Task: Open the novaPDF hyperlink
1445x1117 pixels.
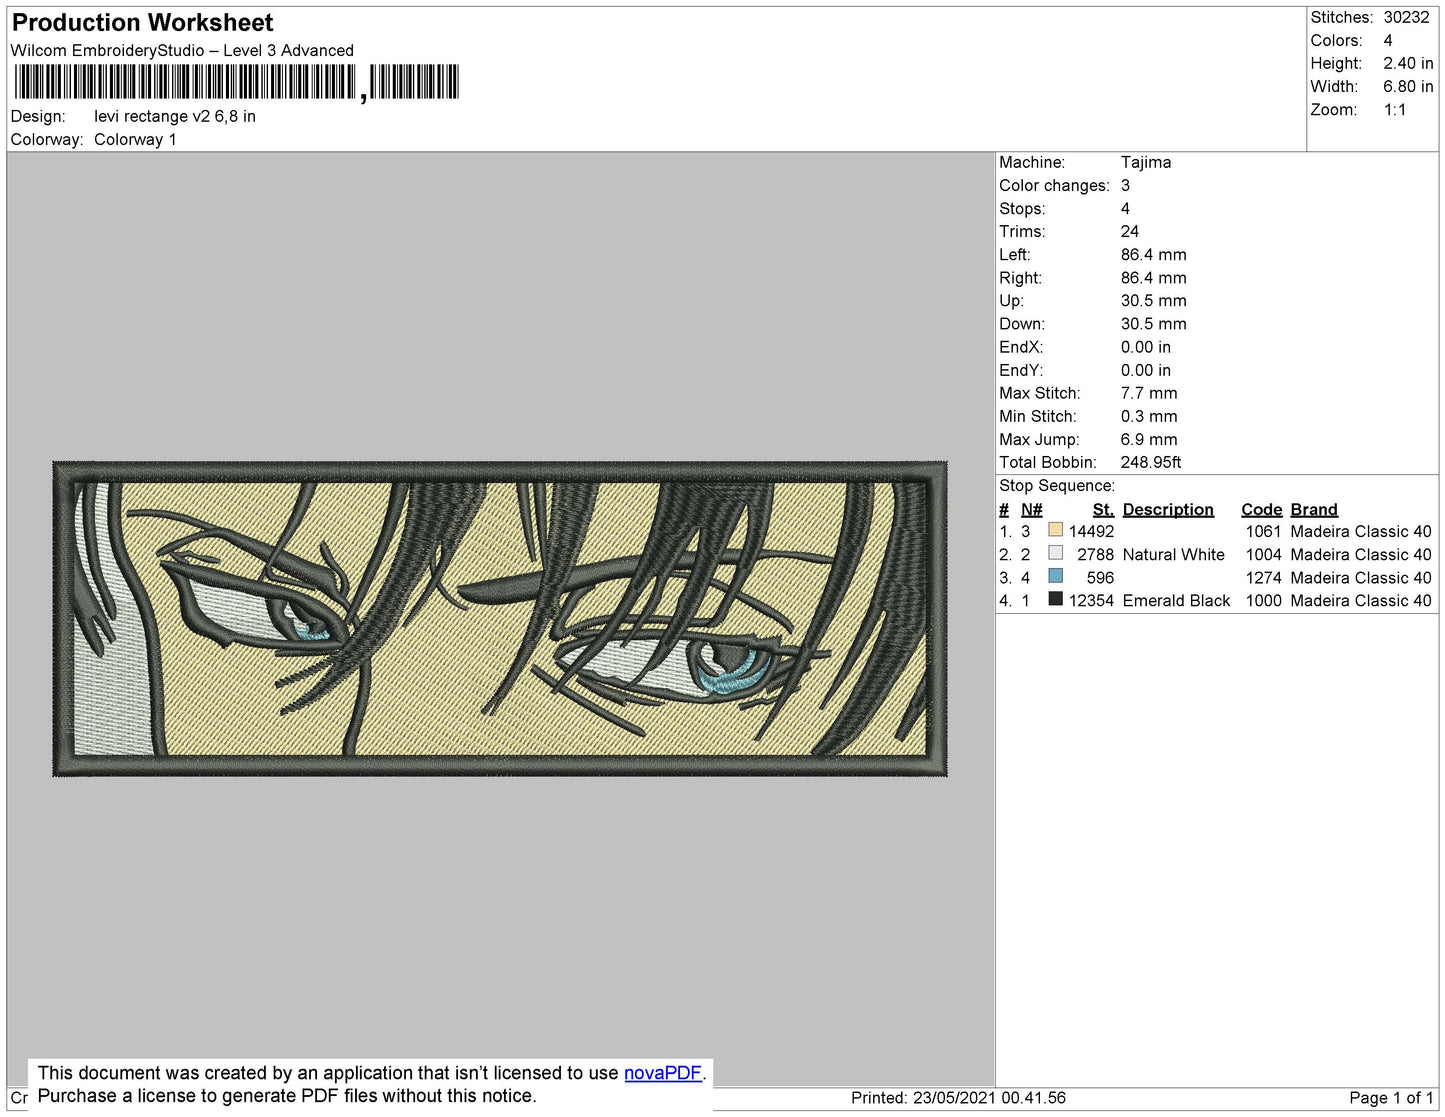Action: 663,1073
